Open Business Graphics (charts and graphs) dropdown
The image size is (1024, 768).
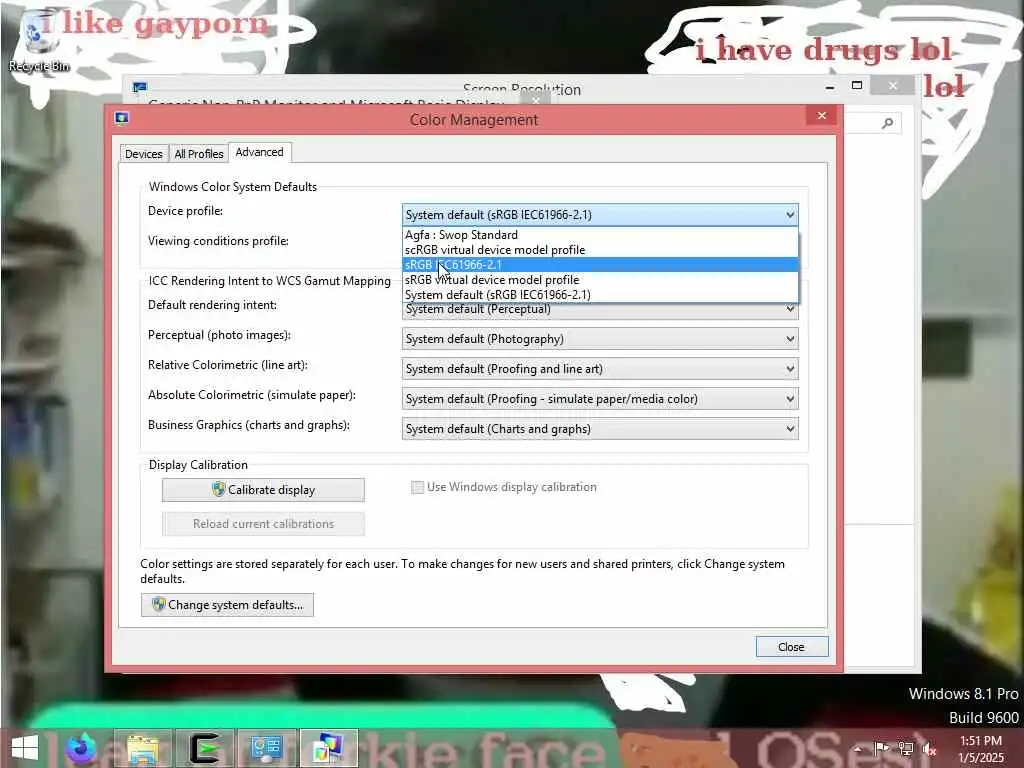[x=600, y=429]
